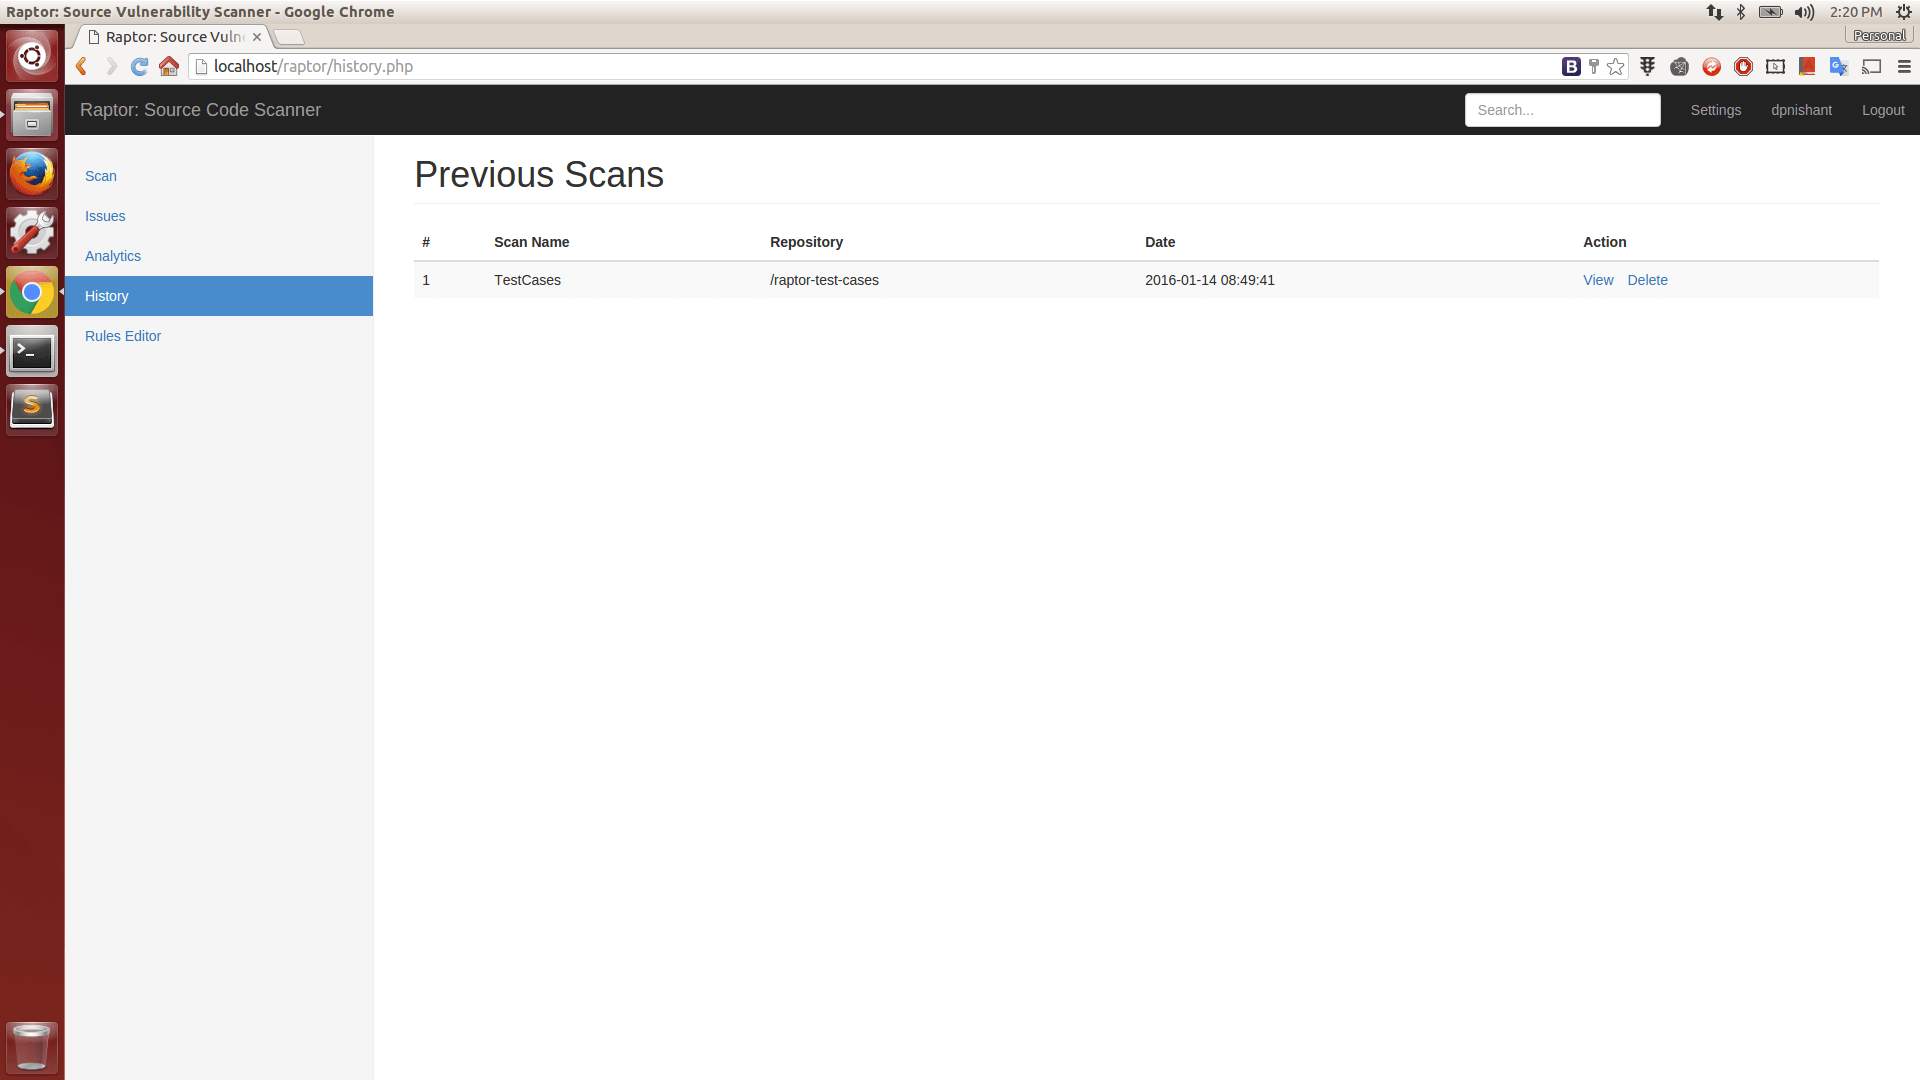View the TestCases scan
Image resolution: width=1920 pixels, height=1080 pixels.
point(1598,280)
